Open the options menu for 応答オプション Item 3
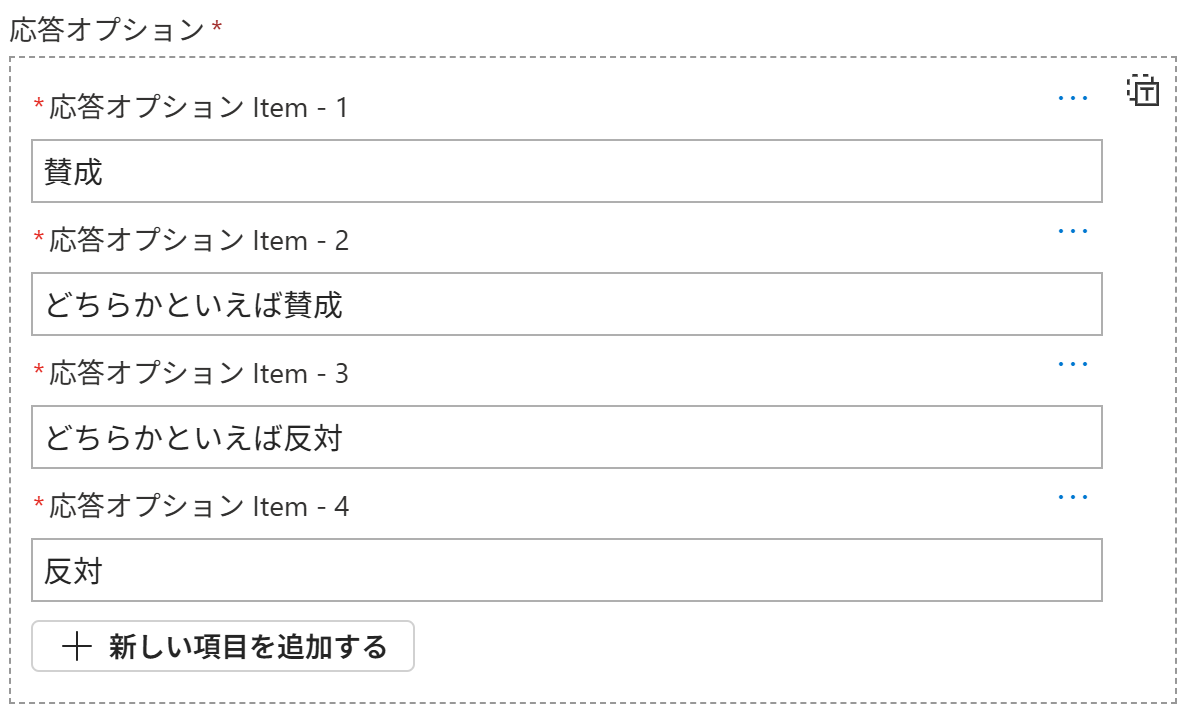 (1072, 362)
